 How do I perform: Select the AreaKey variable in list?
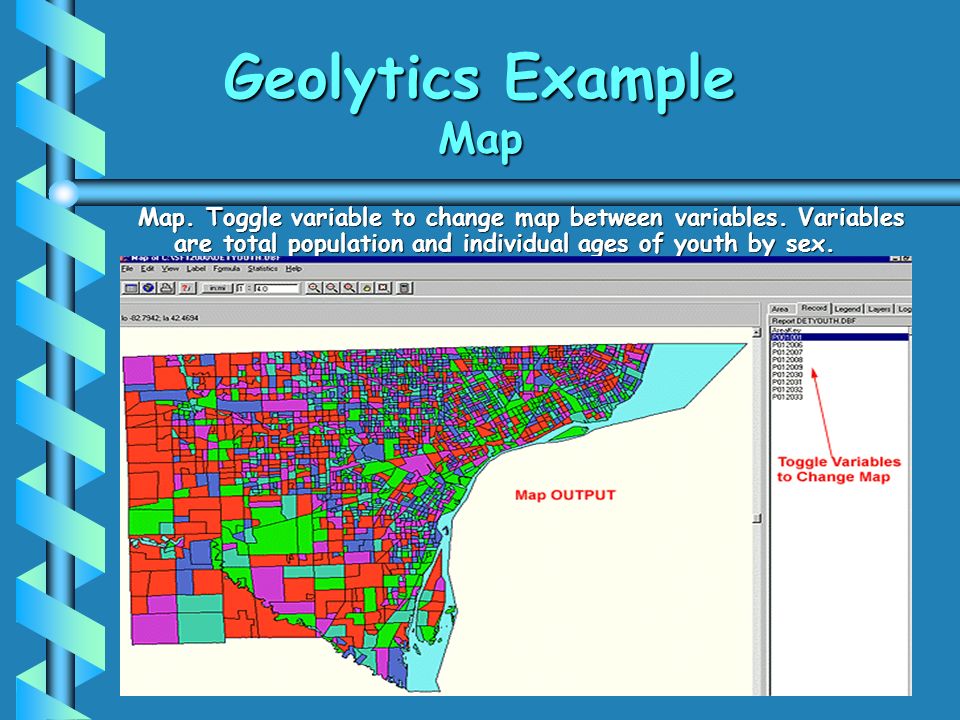pos(839,330)
